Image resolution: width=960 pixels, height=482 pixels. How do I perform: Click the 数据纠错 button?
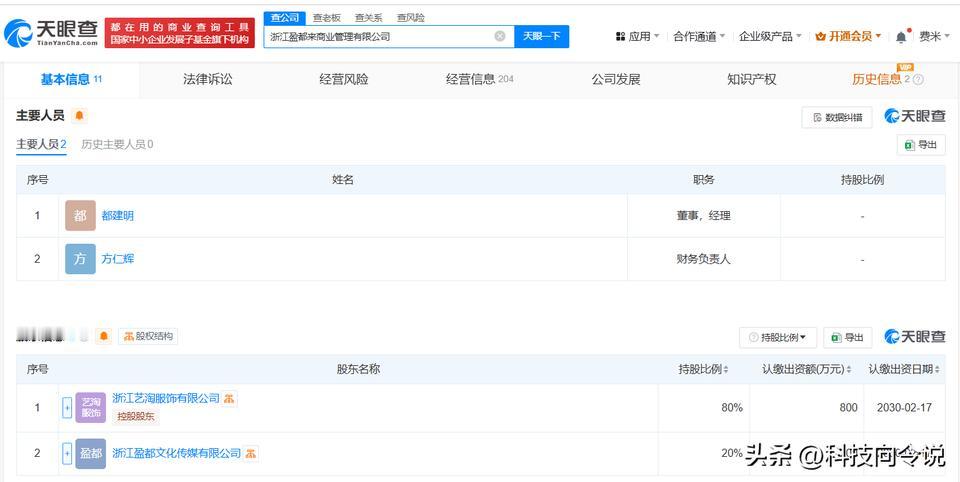[837, 117]
